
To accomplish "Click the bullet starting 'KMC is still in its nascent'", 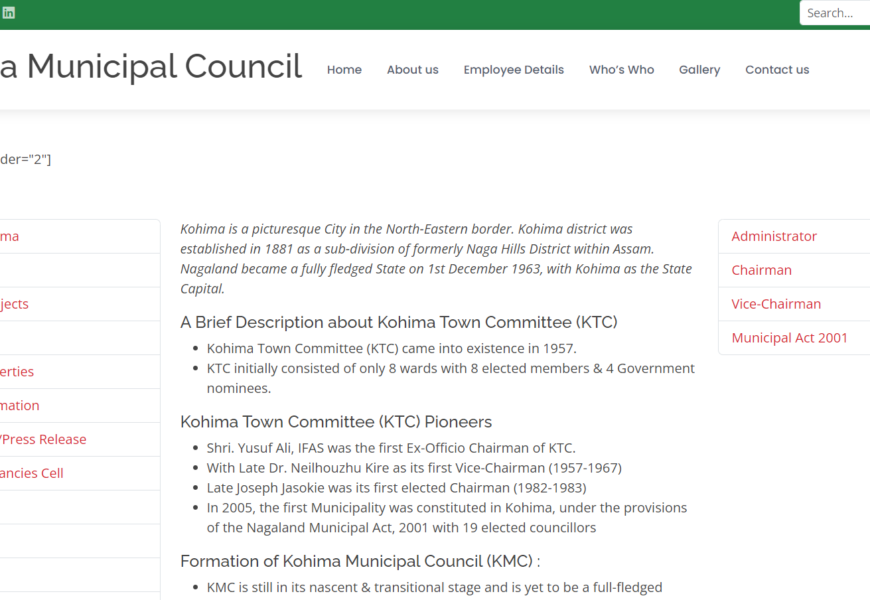I will point(434,587).
